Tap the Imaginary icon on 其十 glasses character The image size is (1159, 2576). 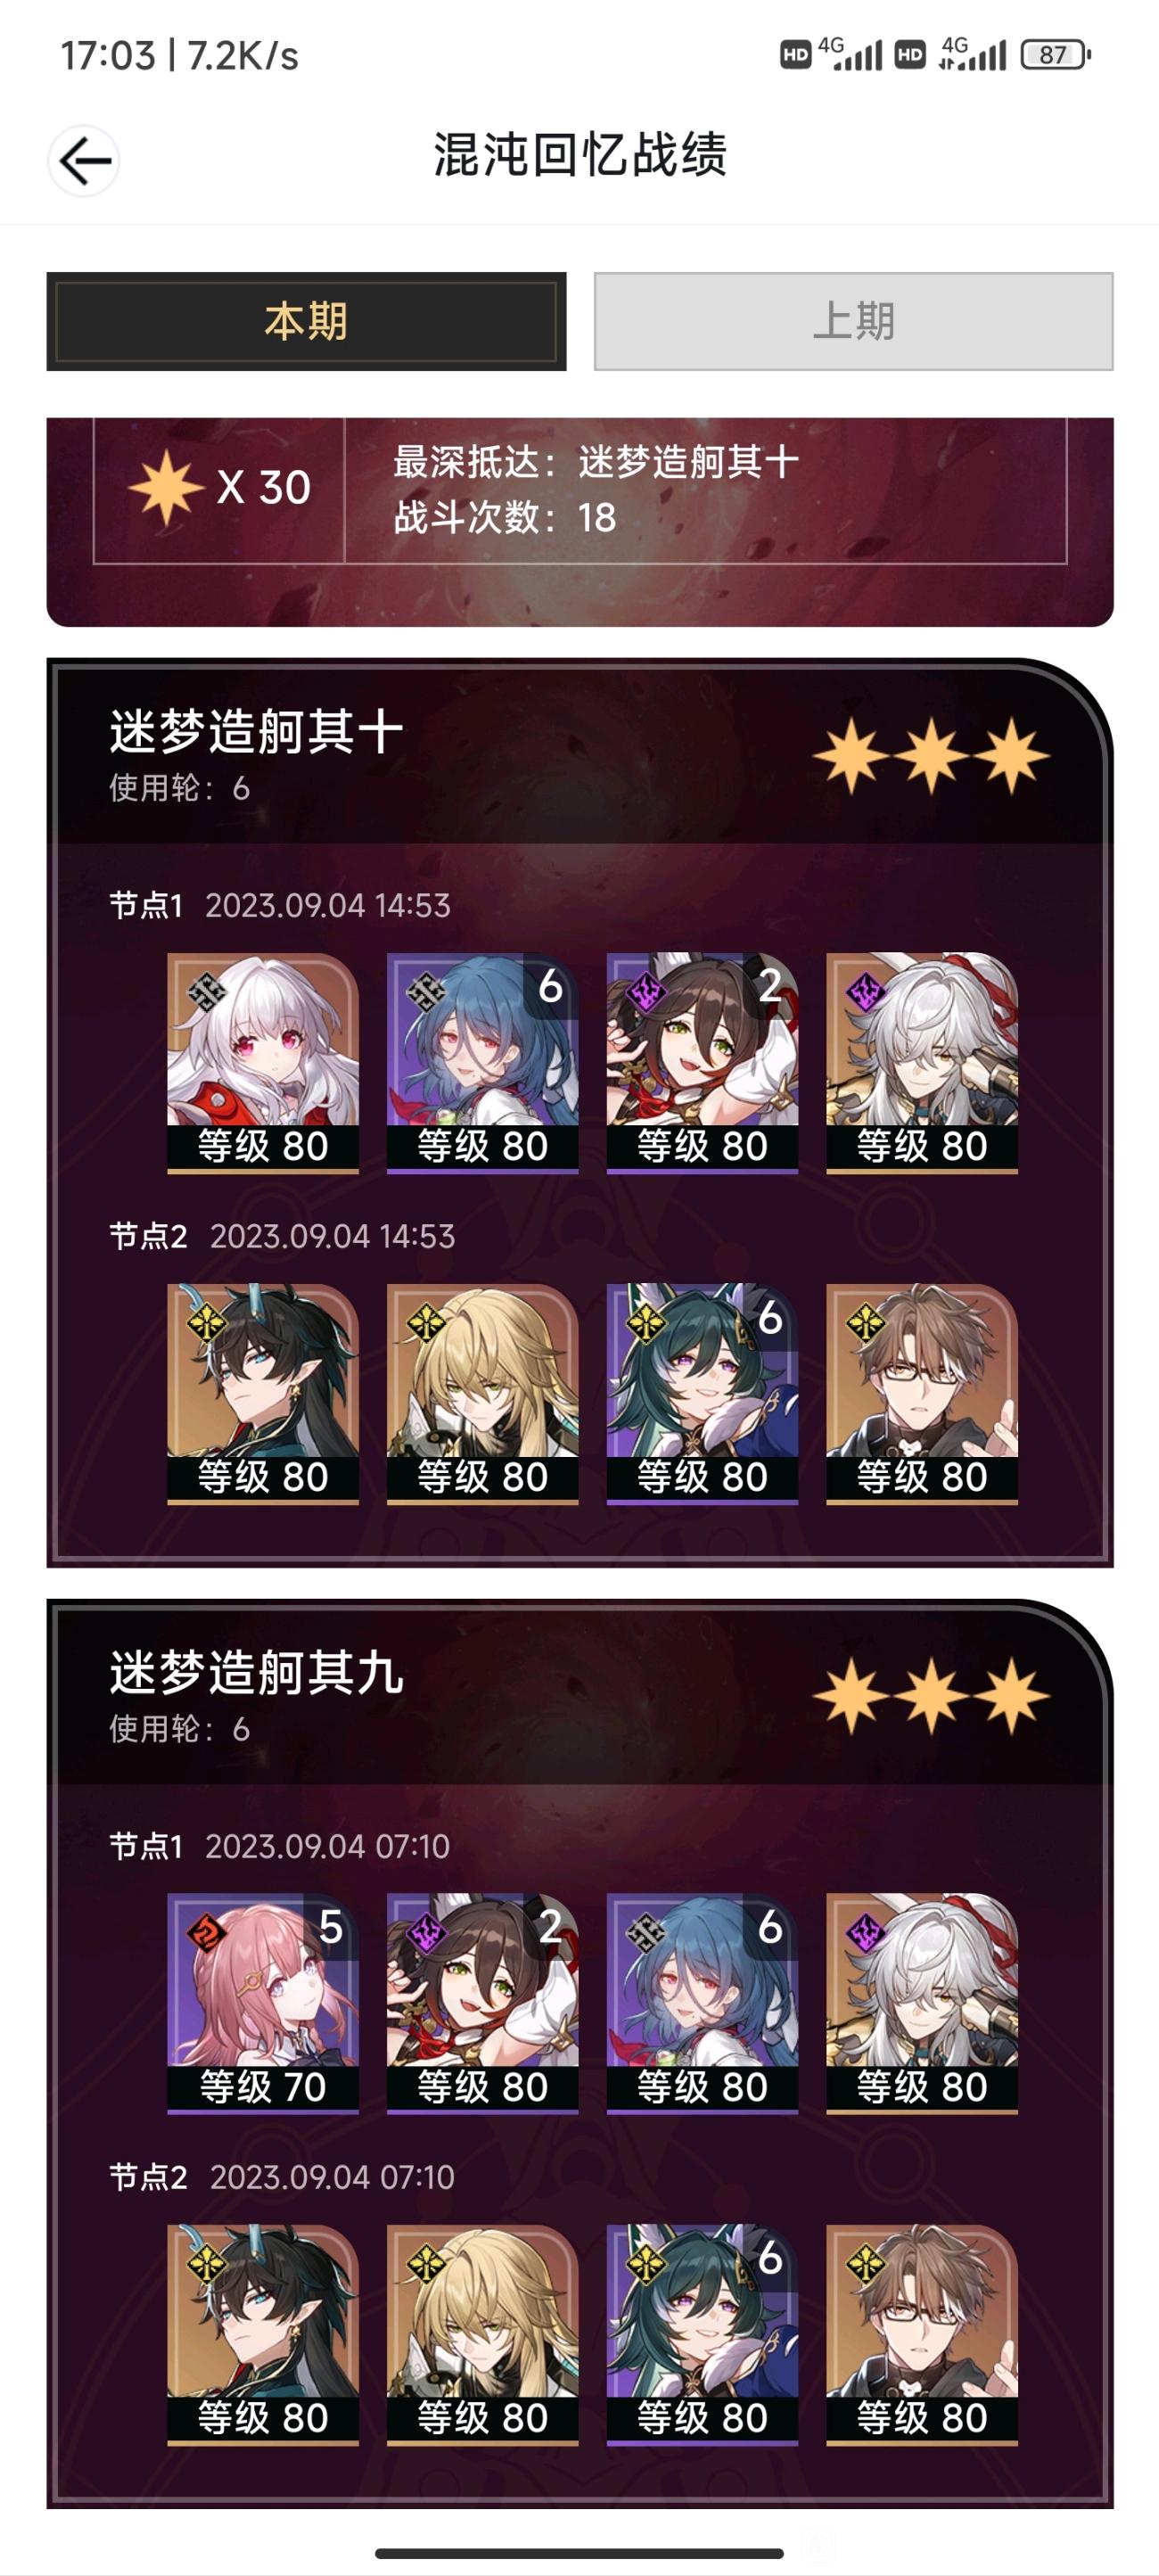[x=866, y=1324]
